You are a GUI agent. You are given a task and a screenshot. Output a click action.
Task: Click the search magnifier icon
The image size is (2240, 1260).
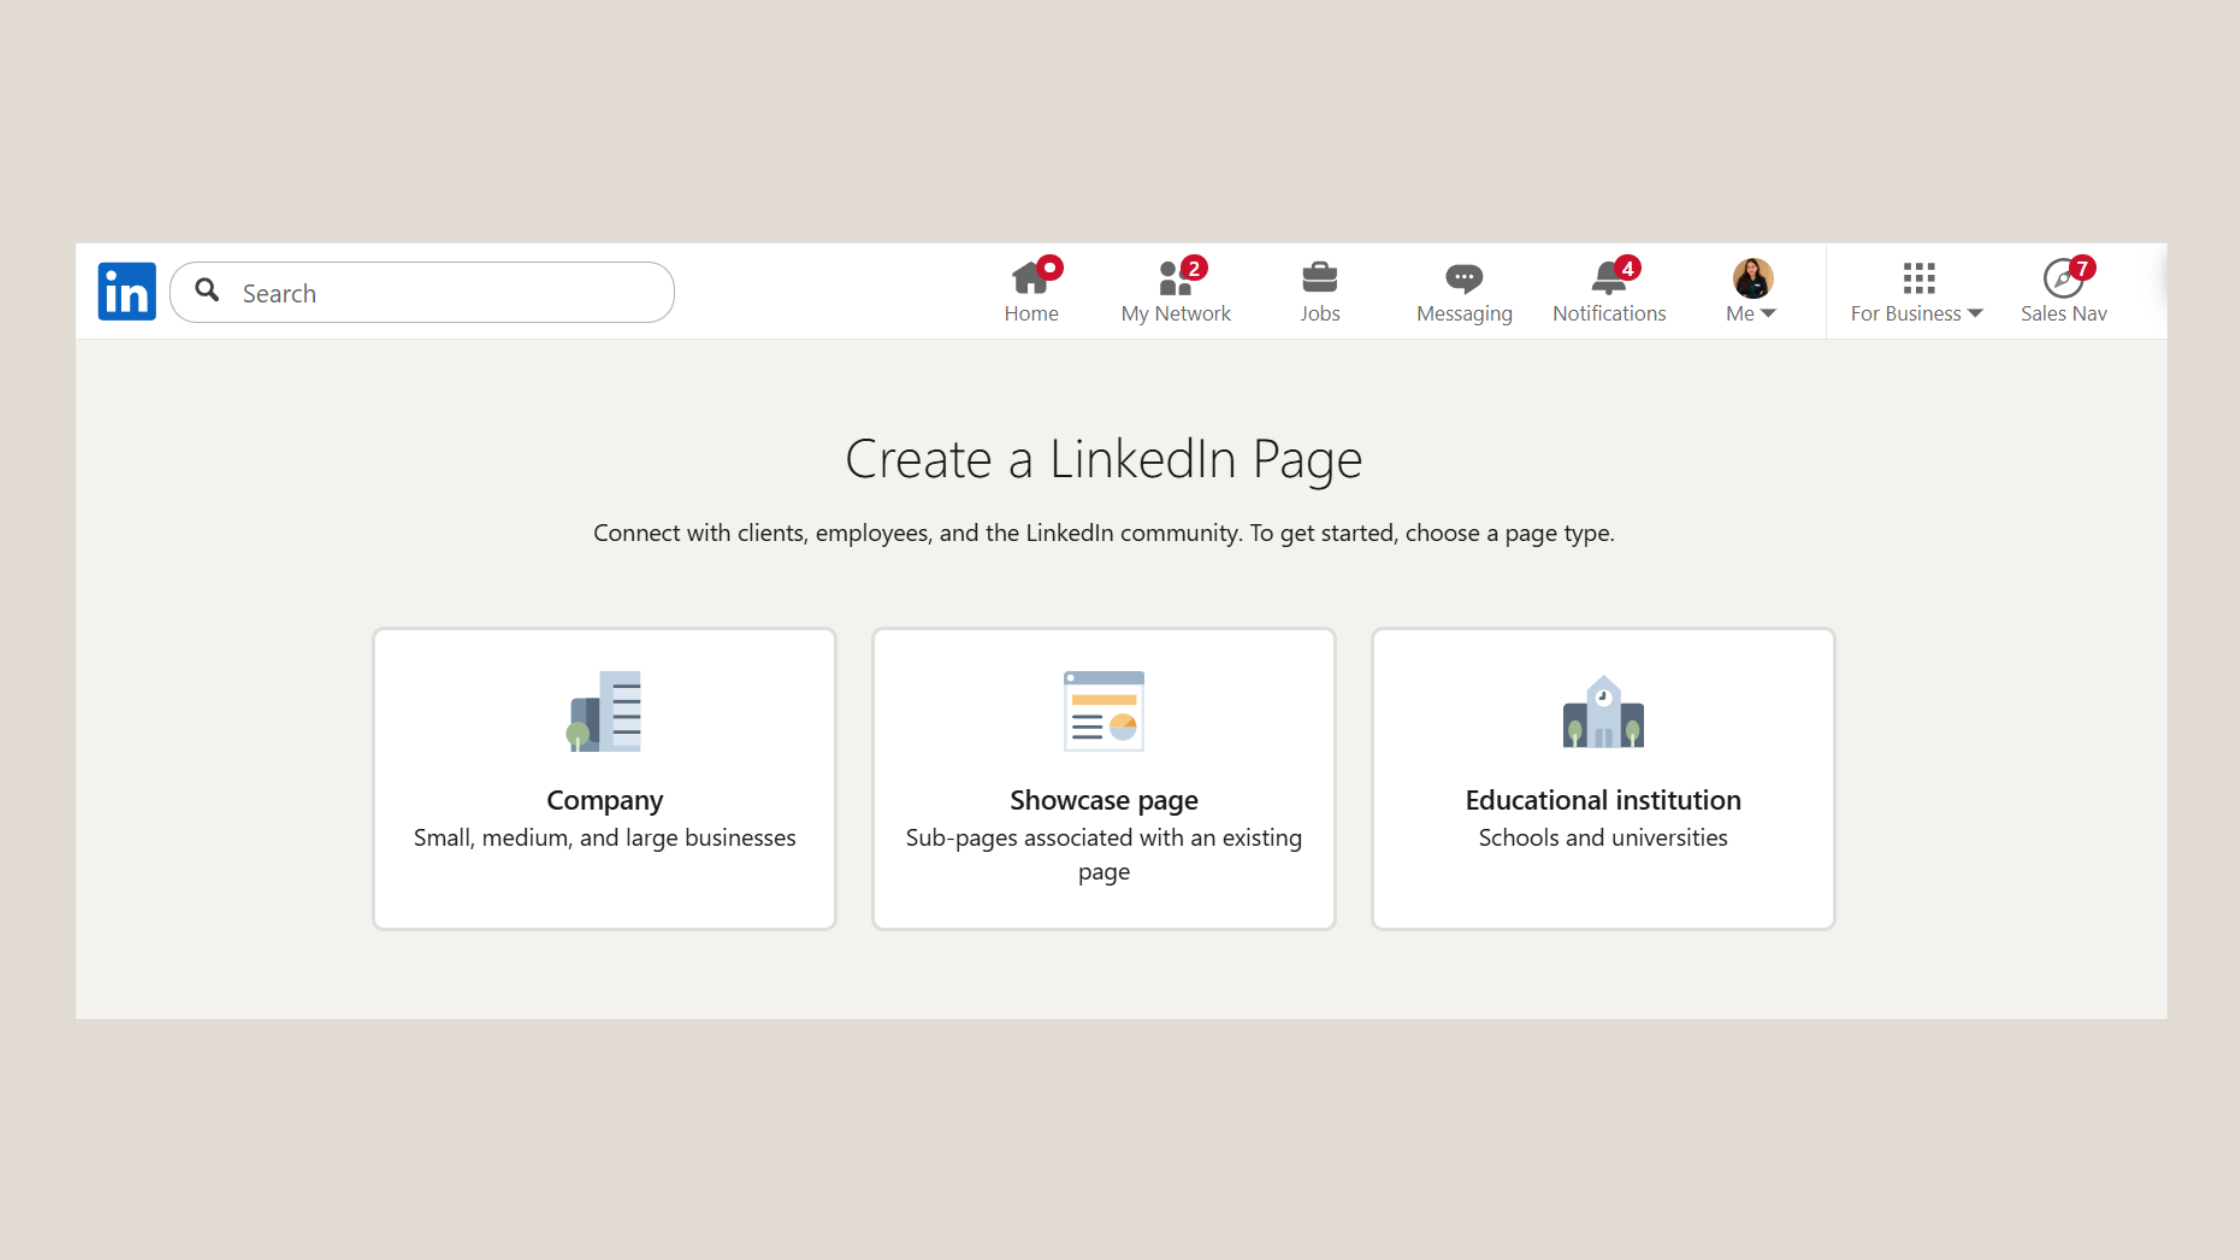click(207, 290)
